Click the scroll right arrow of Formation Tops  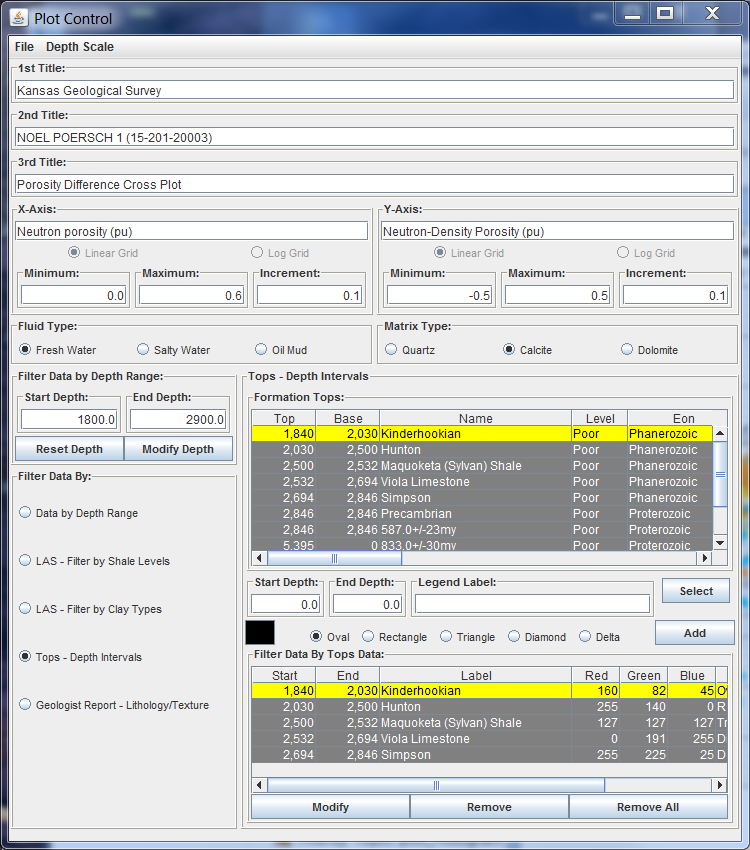pyautogui.click(x=704, y=558)
